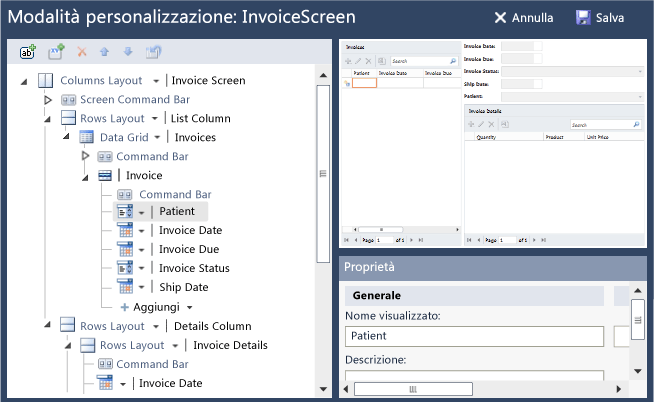The width and height of the screenshot is (654, 402).
Task: Click the Invoice Details rows layout icon
Action: pos(87,345)
